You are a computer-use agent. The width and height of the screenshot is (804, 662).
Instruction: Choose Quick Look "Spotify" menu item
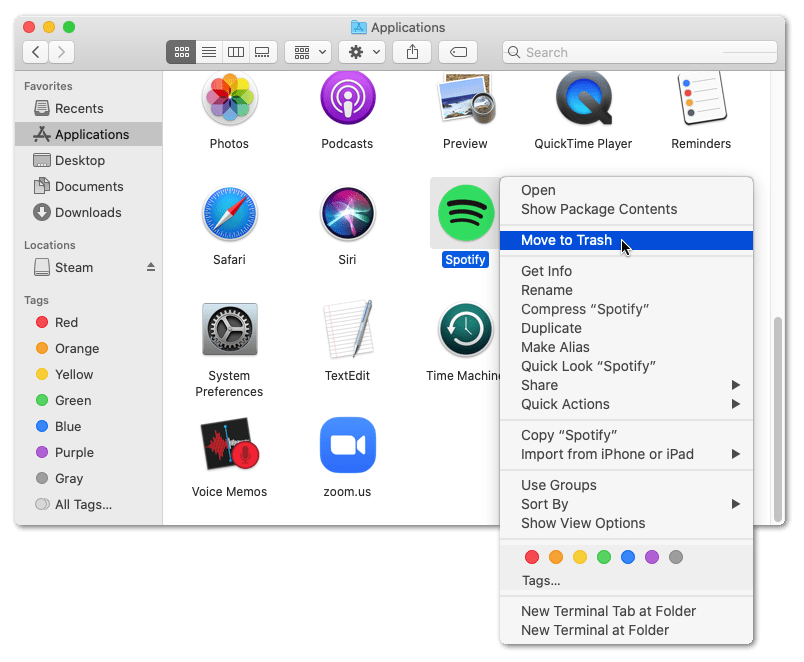click(x=626, y=366)
